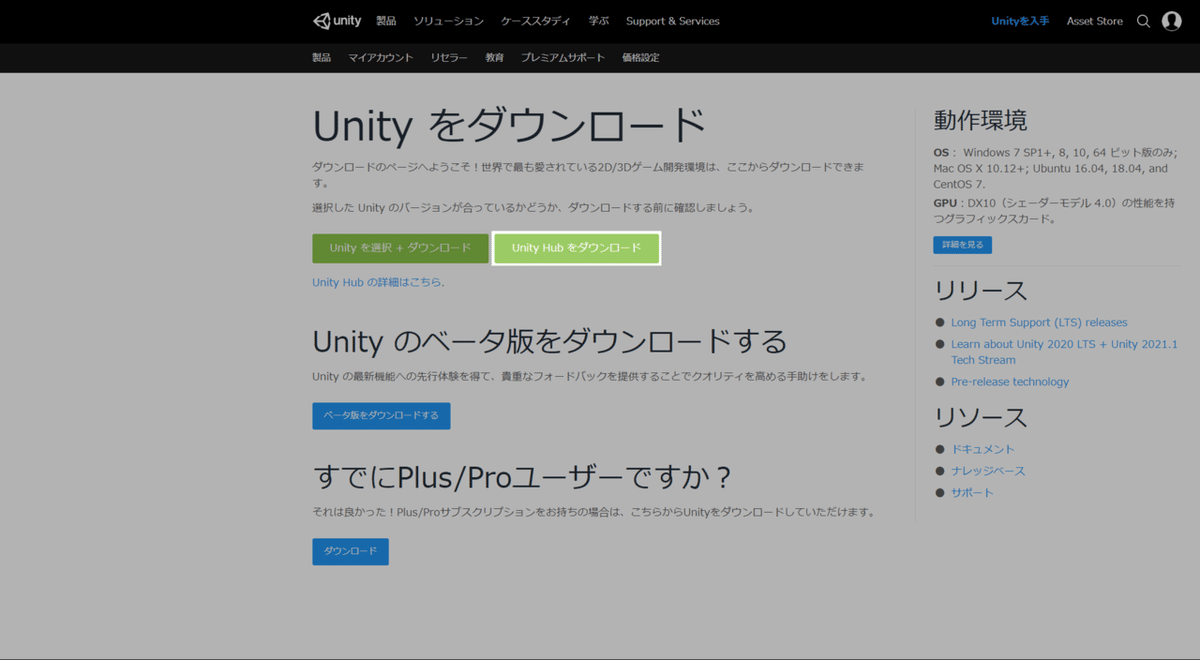Select プレミアムサポート in the secondary navigation
This screenshot has width=1200, height=660.
[564, 57]
